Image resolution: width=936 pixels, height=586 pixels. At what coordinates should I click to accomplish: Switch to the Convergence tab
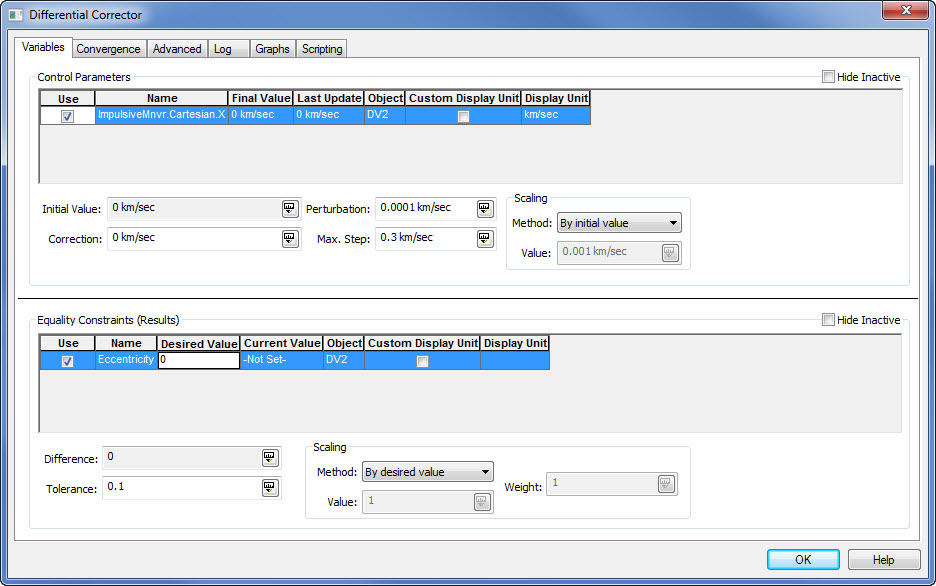tap(108, 48)
